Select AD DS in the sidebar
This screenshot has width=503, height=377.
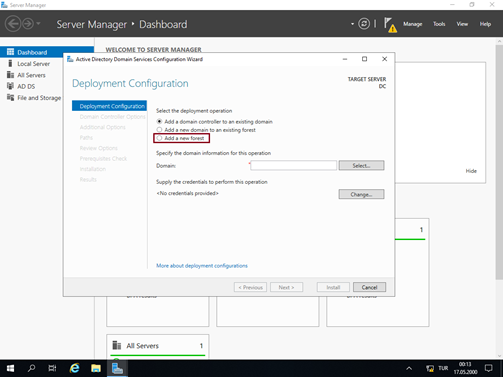coord(26,86)
